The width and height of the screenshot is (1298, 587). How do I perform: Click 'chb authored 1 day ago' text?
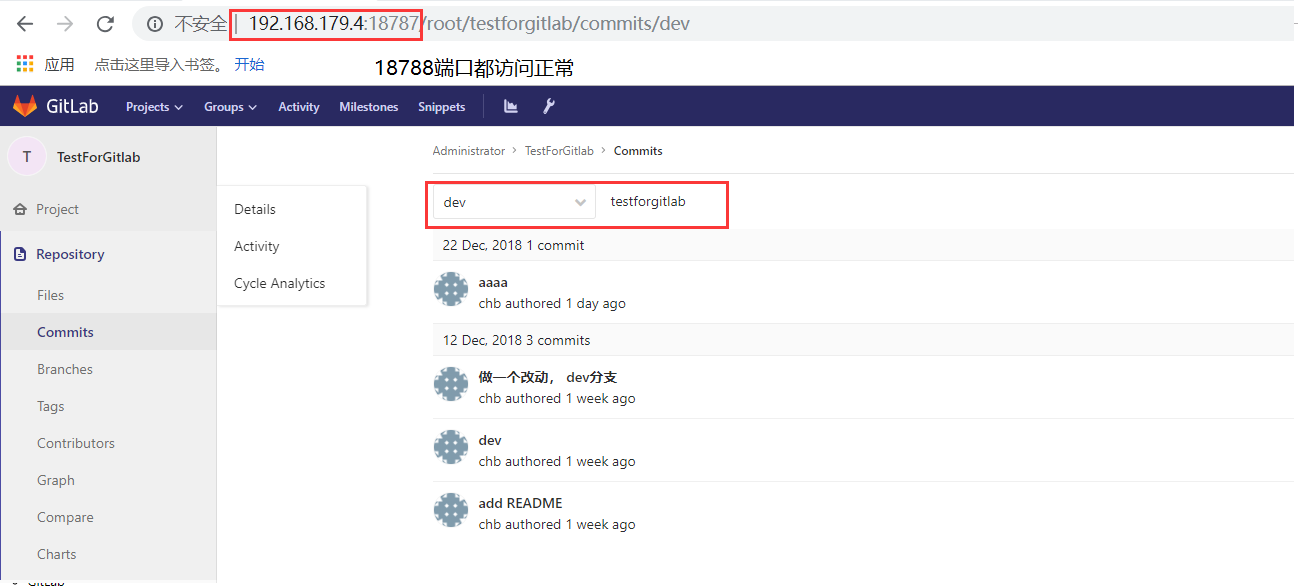tap(552, 303)
